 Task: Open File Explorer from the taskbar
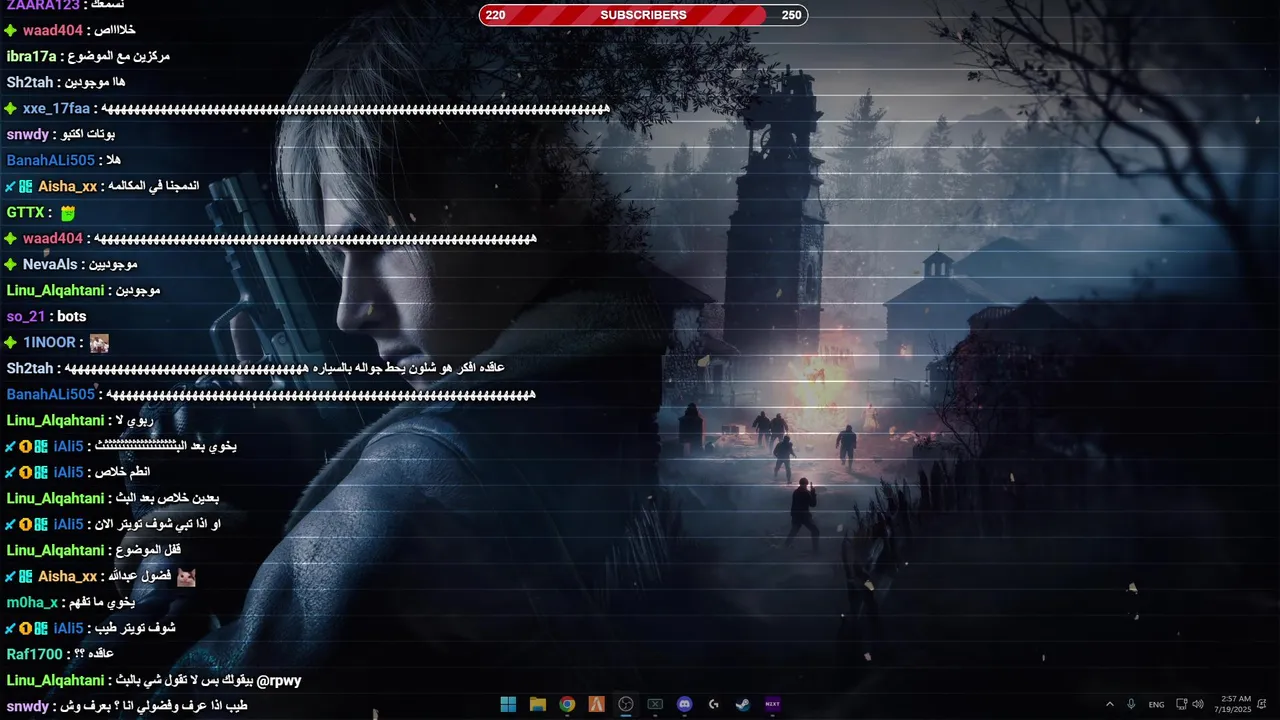(537, 704)
